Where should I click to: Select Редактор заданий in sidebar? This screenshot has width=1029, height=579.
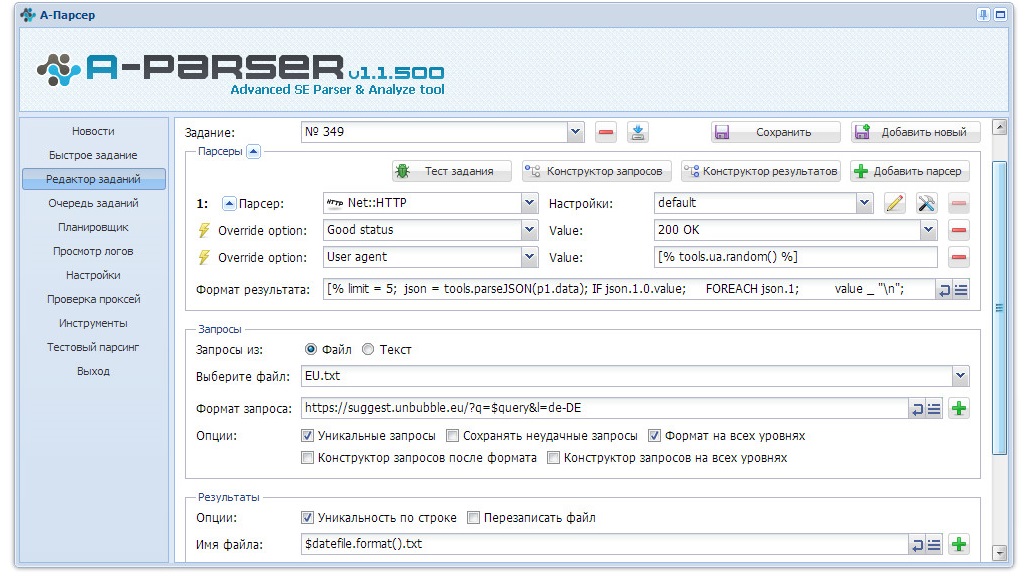pyautogui.click(x=93, y=179)
